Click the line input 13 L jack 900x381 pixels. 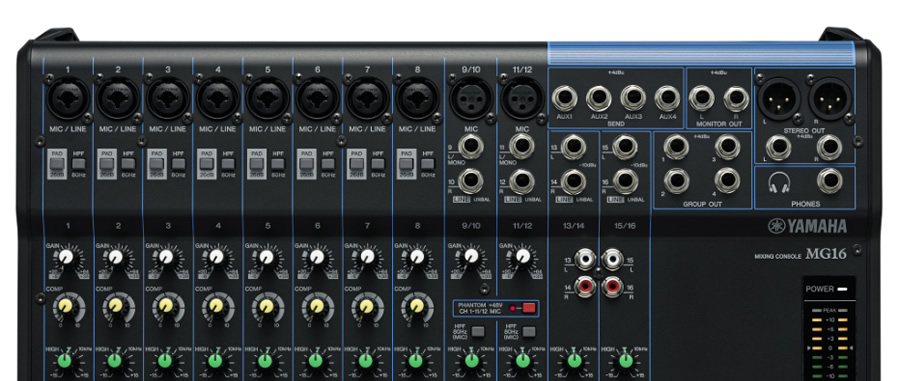point(573,147)
